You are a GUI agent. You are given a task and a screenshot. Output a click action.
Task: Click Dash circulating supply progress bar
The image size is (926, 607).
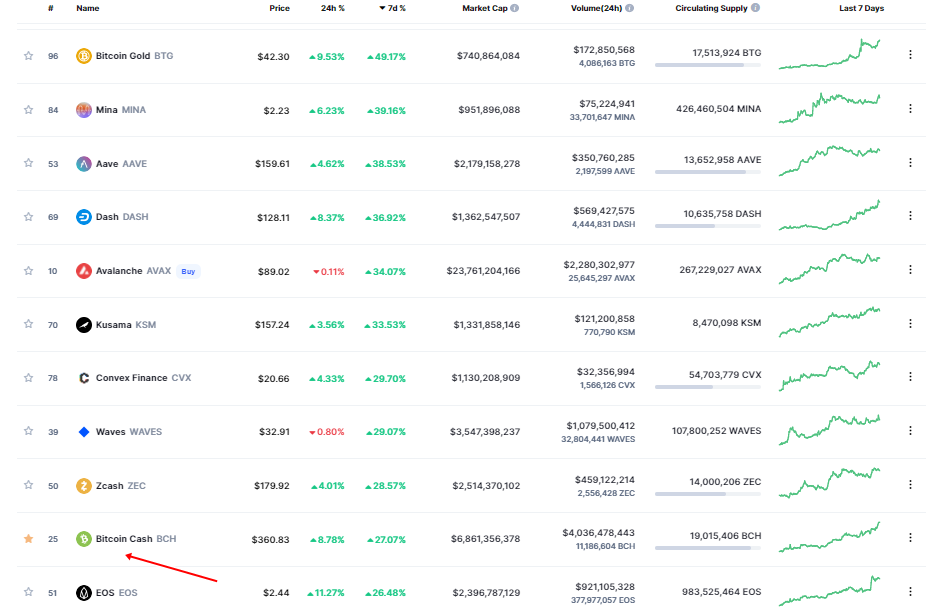click(x=707, y=226)
